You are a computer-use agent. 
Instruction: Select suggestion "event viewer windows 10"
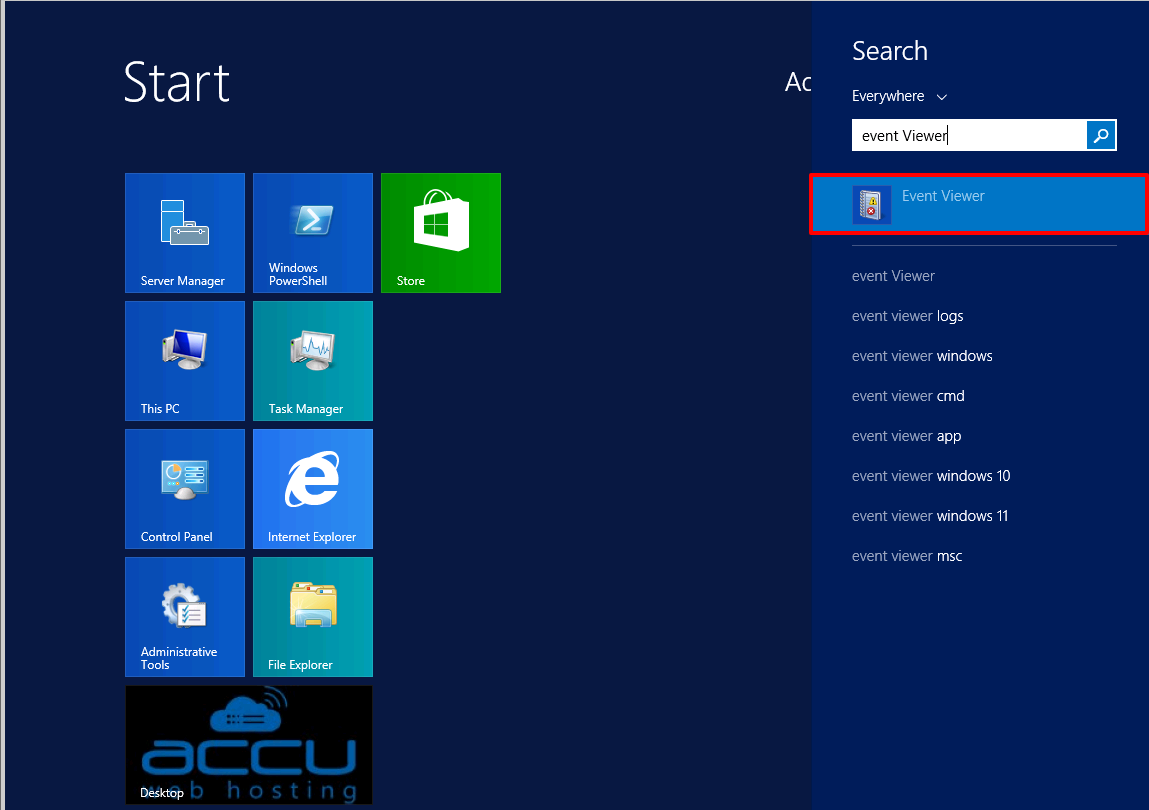pos(931,476)
